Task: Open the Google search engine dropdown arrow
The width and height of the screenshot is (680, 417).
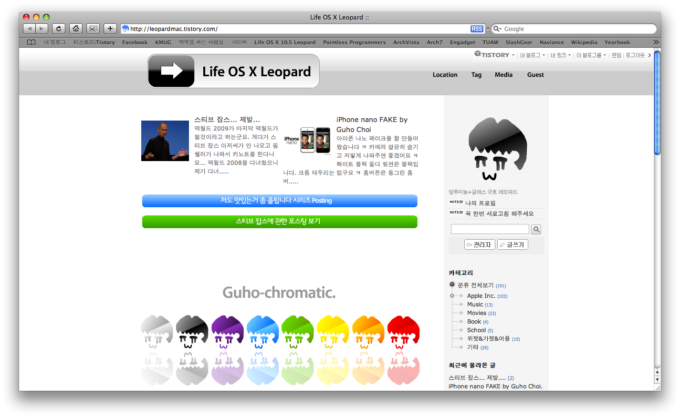Action: [501, 29]
